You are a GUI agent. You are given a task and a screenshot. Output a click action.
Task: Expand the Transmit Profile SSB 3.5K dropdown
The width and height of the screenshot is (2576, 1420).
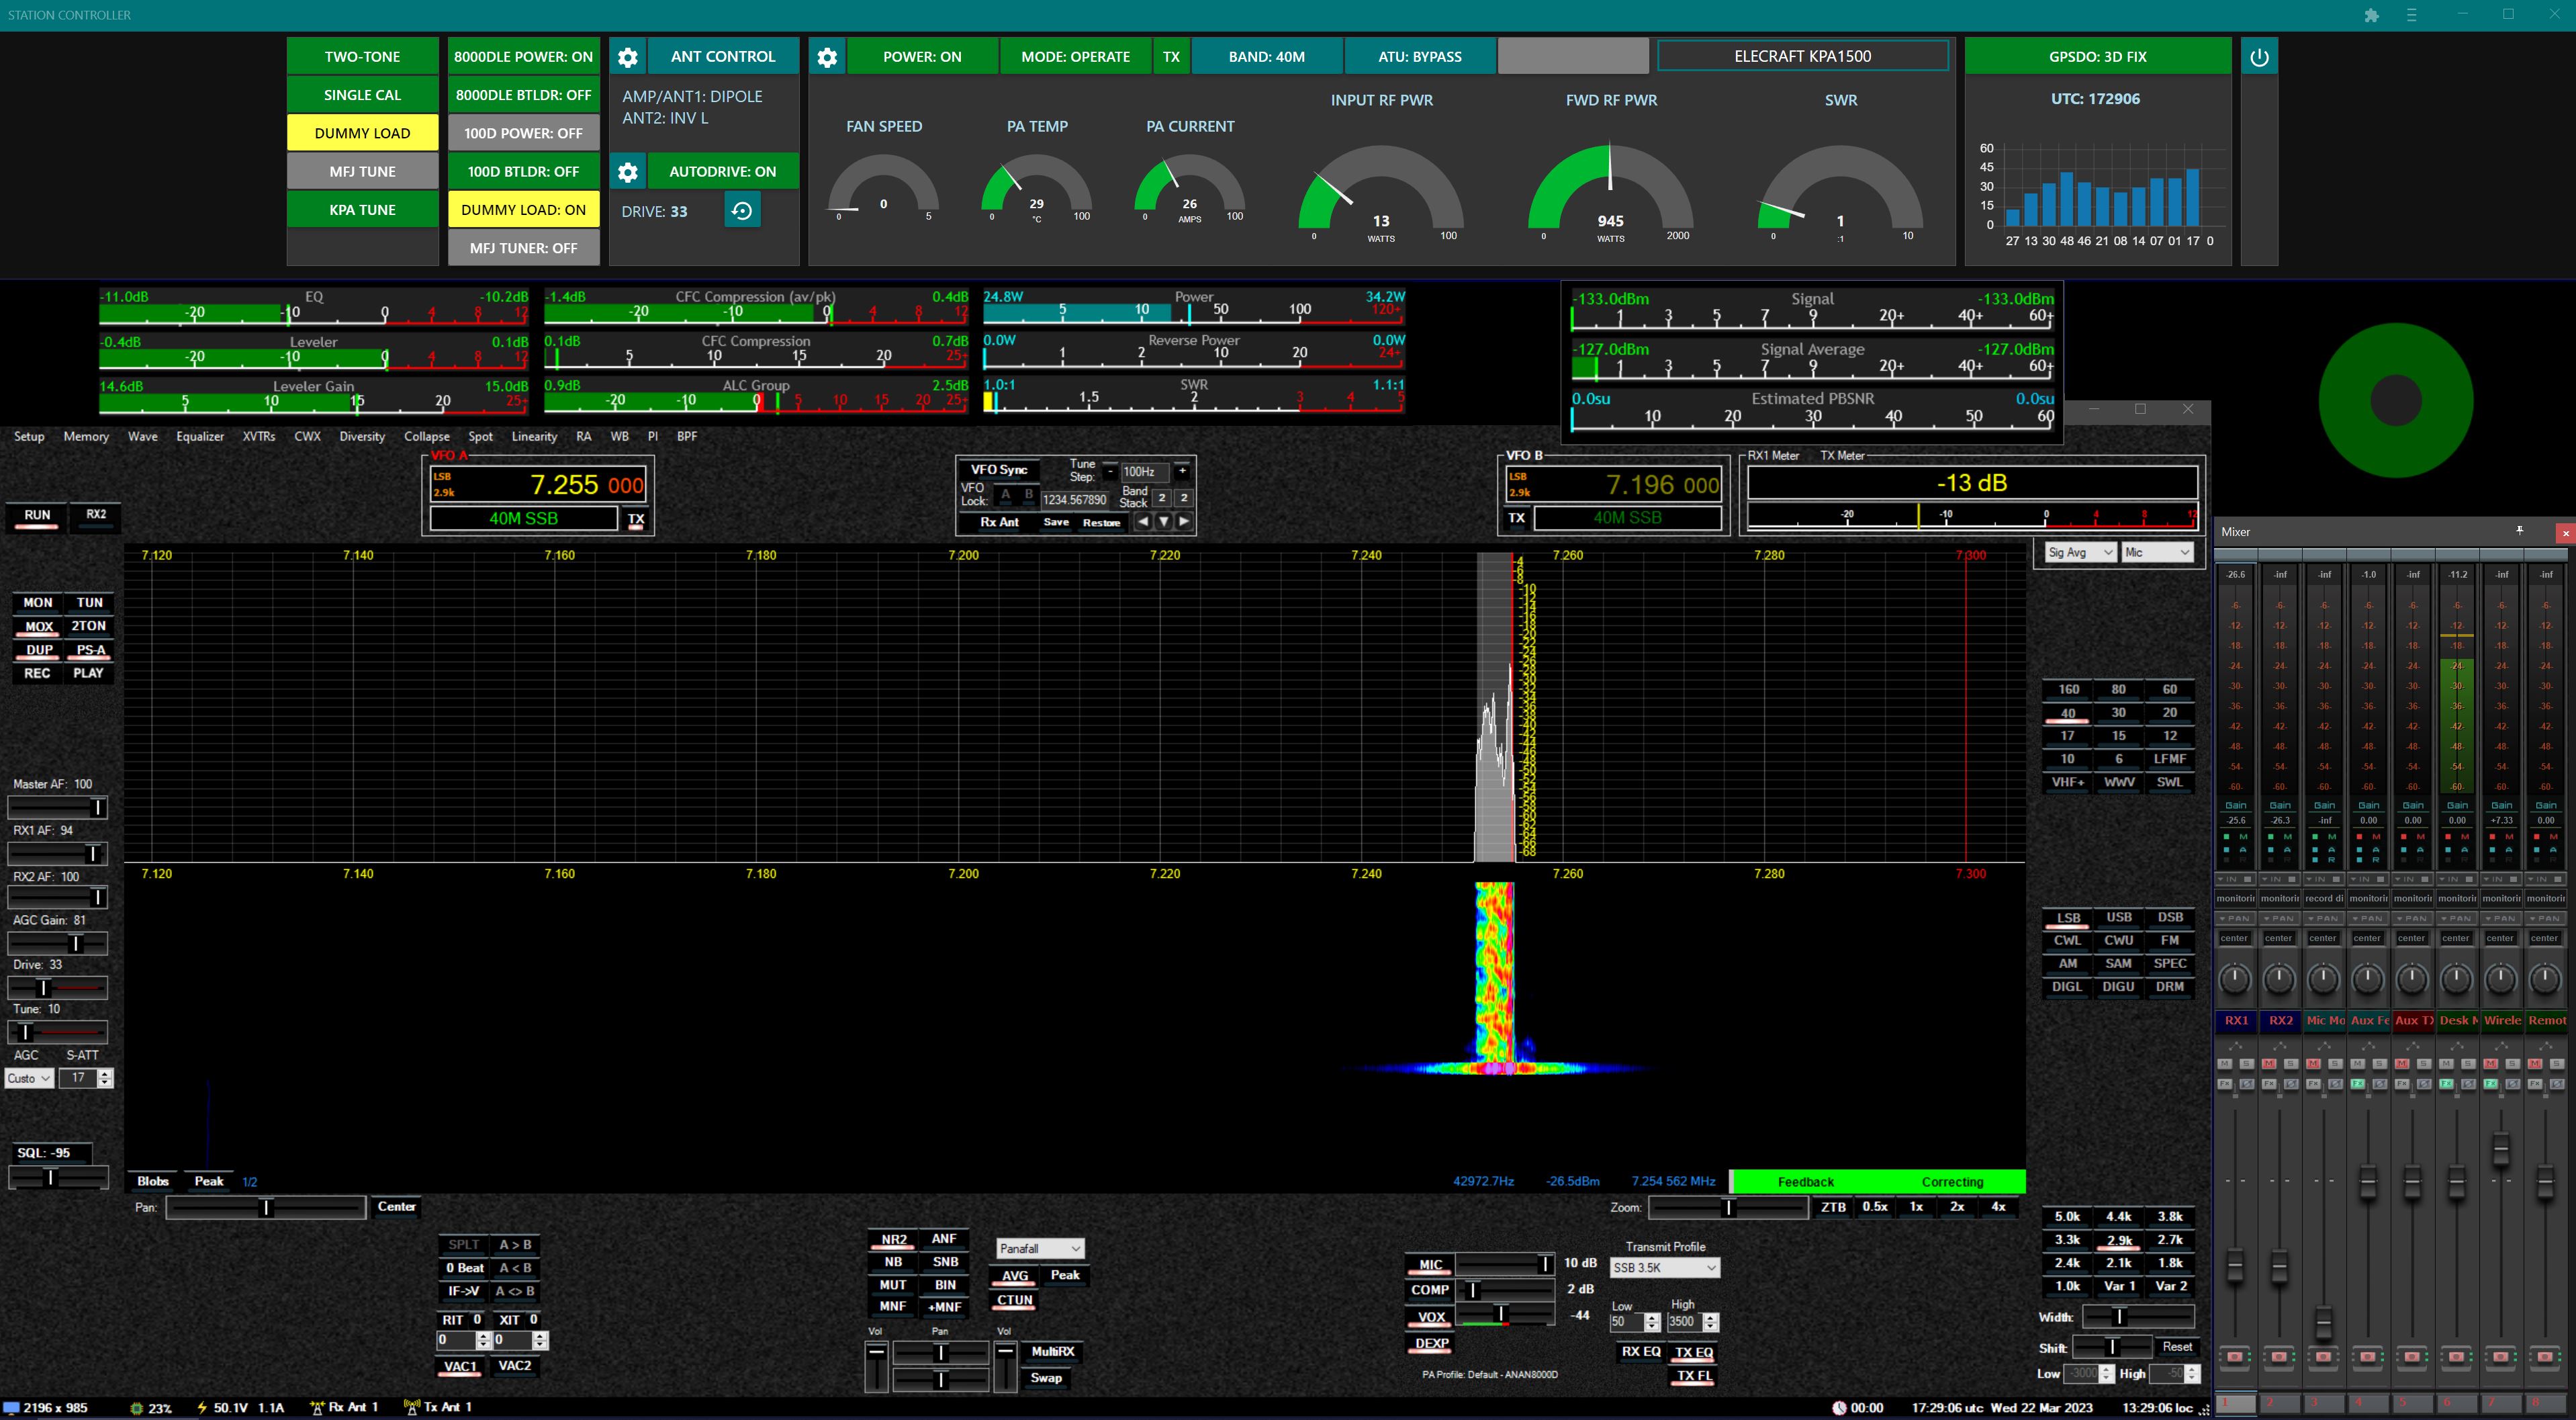[x=1665, y=1268]
